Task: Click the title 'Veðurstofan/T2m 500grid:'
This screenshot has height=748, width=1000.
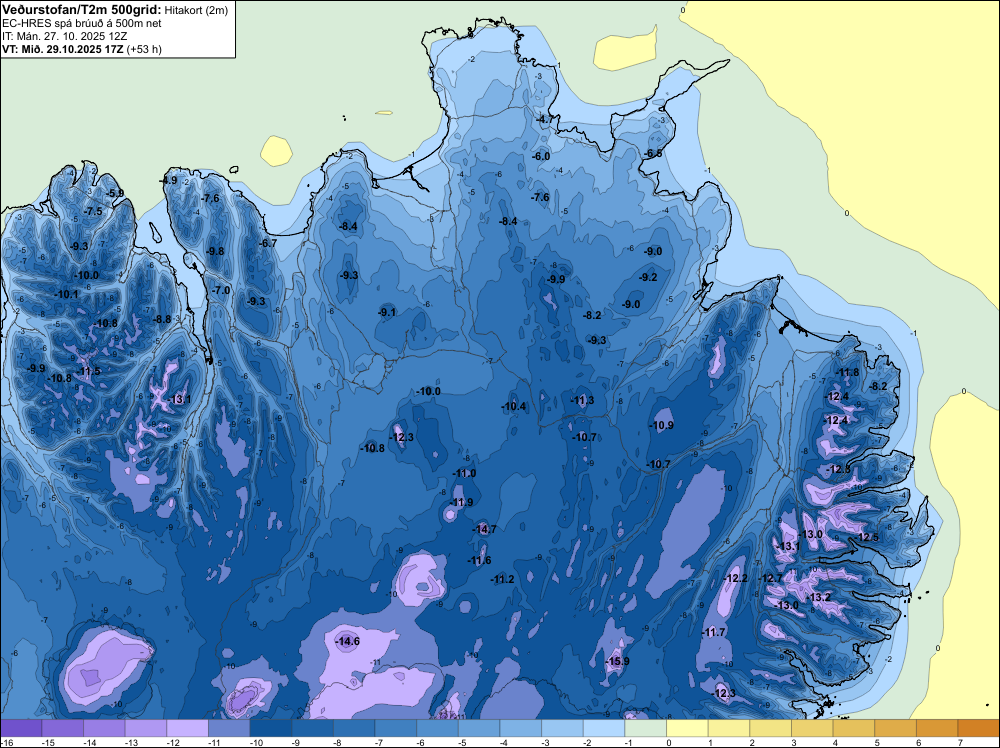Action: point(82,10)
